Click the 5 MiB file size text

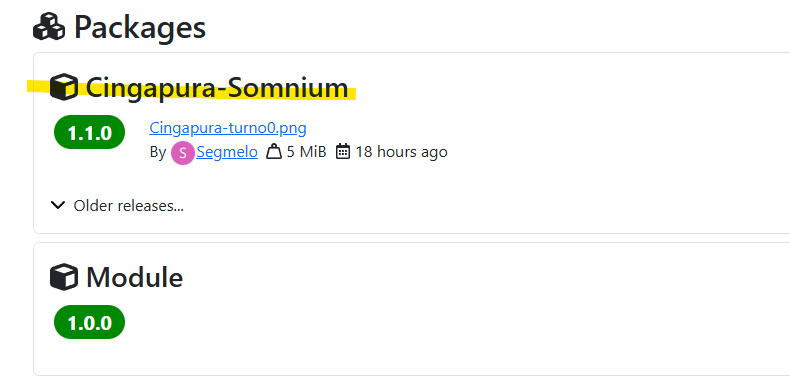pyautogui.click(x=306, y=152)
